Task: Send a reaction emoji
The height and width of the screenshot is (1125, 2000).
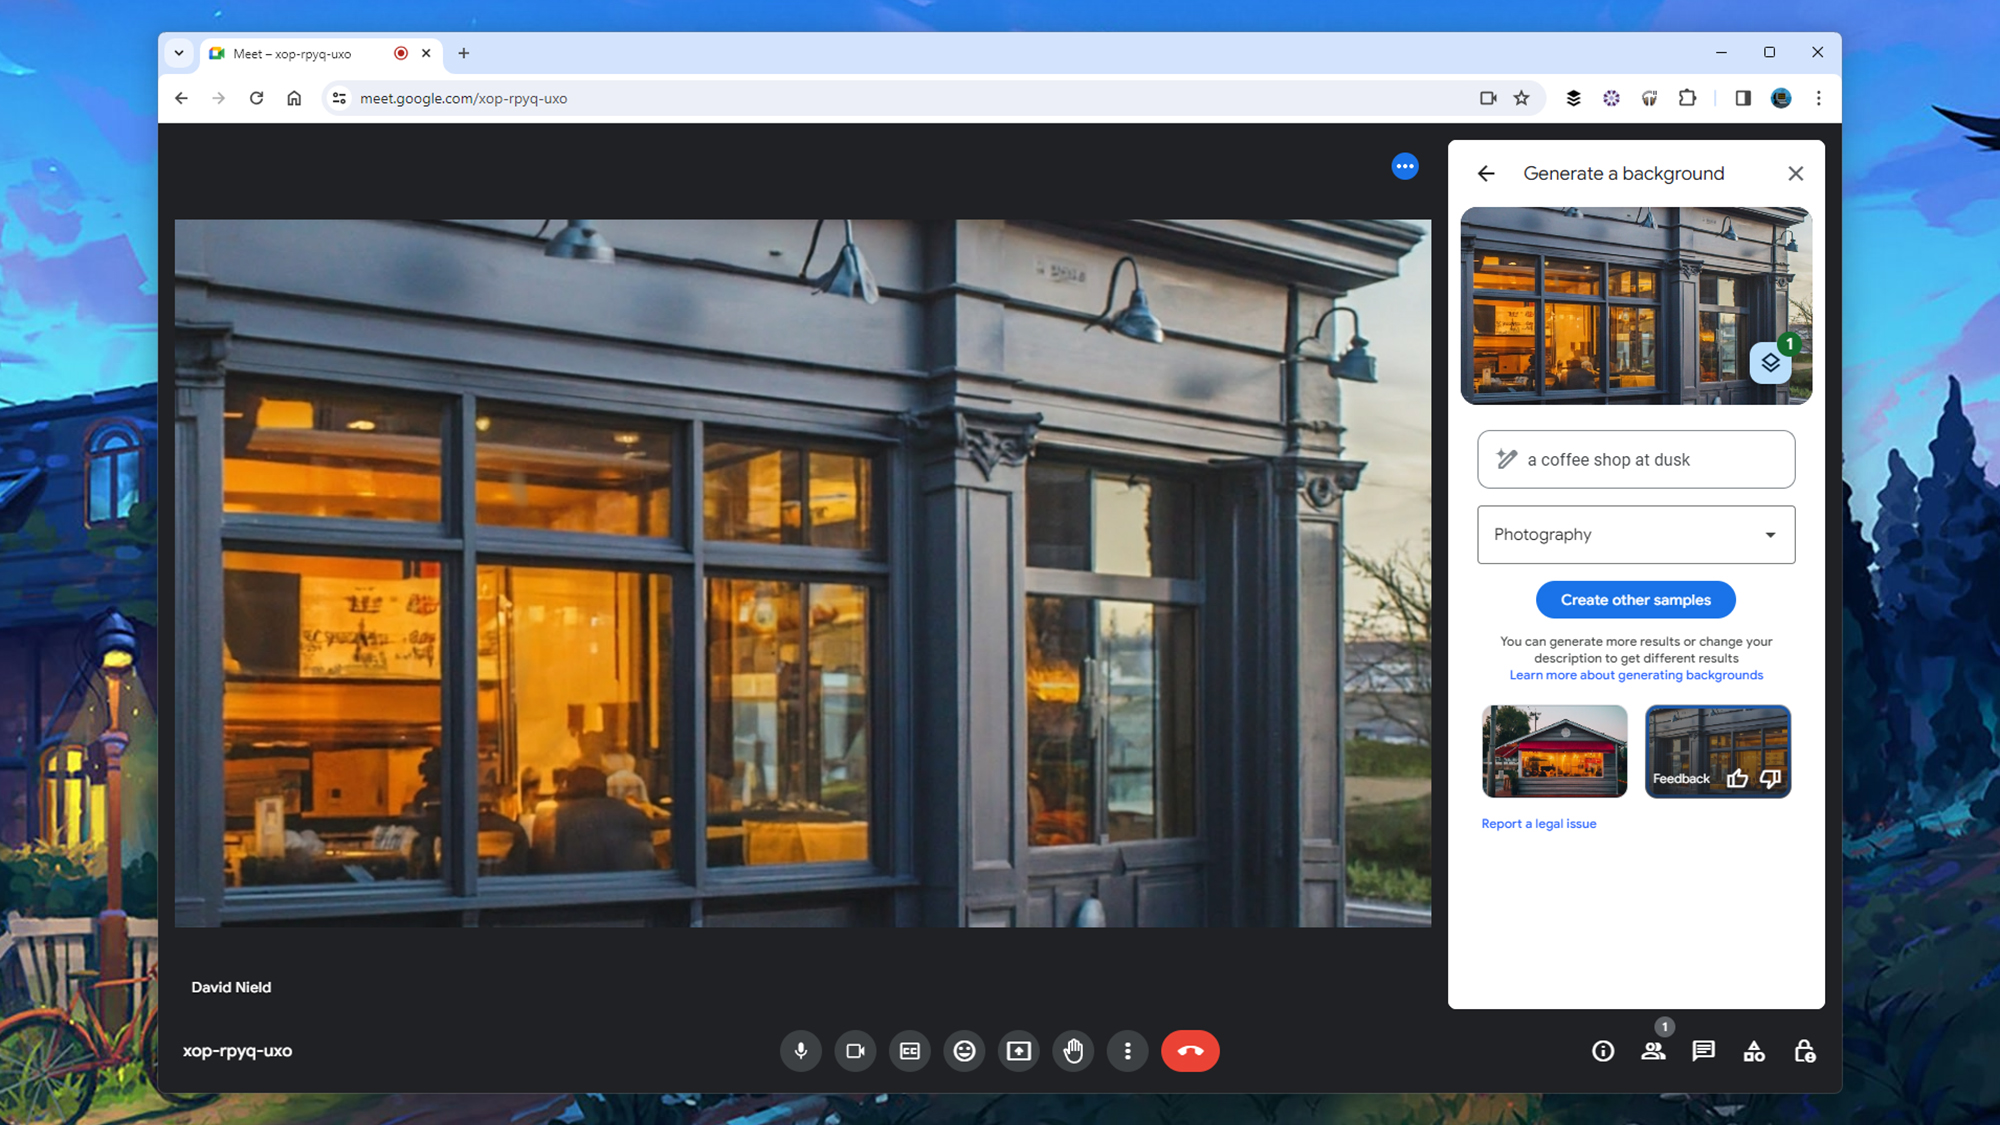Action: 964,1051
